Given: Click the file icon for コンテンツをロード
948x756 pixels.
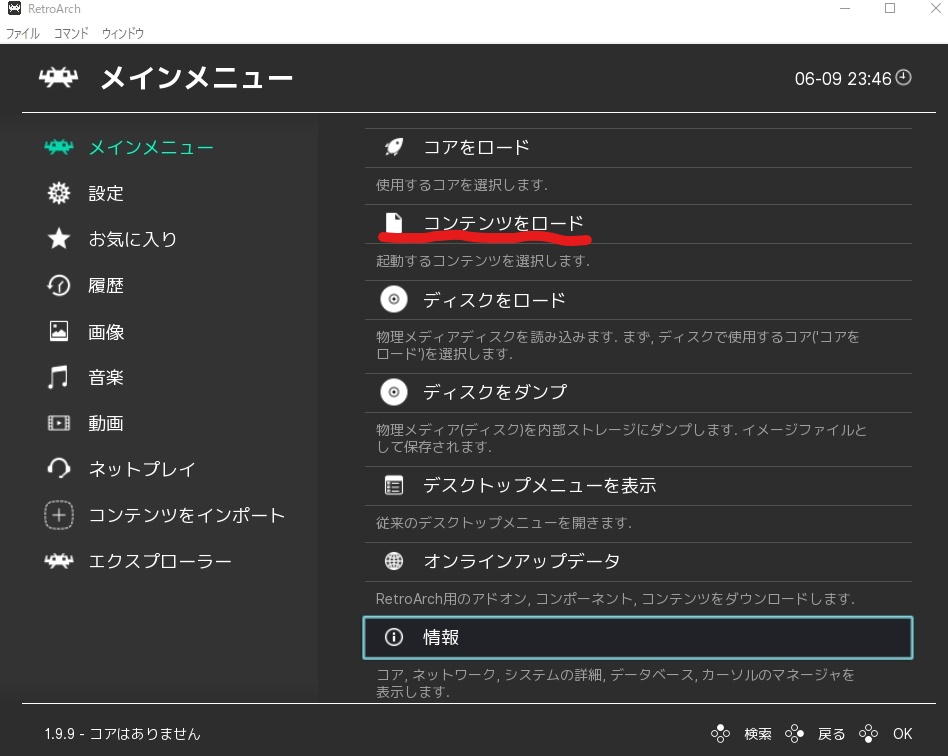Looking at the screenshot, I should click(394, 223).
